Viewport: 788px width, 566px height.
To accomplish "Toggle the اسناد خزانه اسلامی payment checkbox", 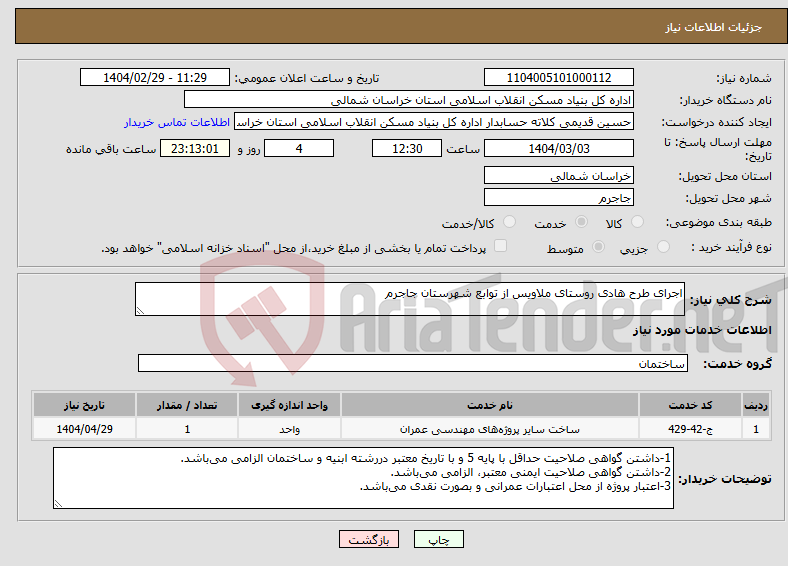I will [501, 245].
